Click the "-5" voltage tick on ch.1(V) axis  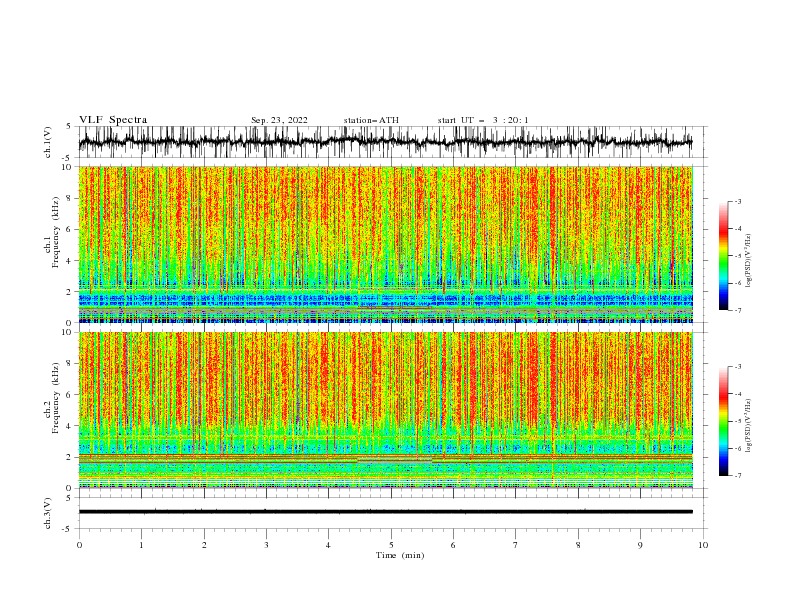click(68, 158)
